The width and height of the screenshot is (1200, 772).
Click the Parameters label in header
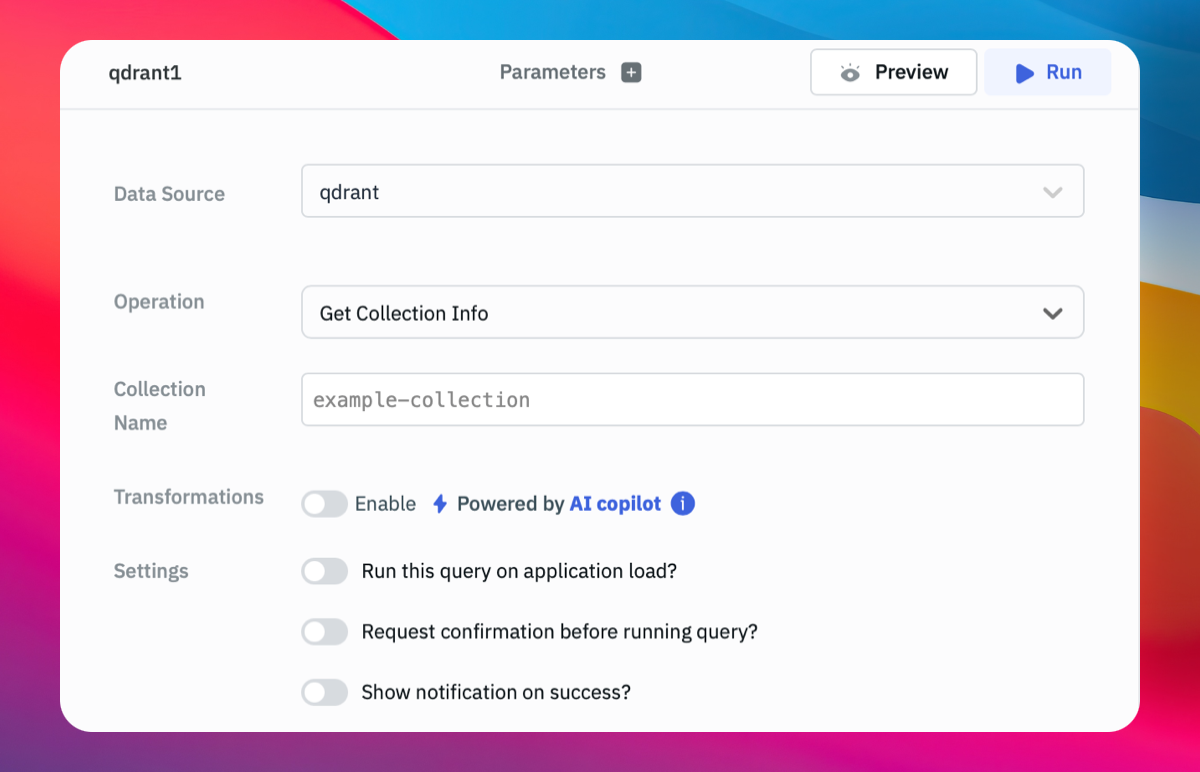pos(552,72)
